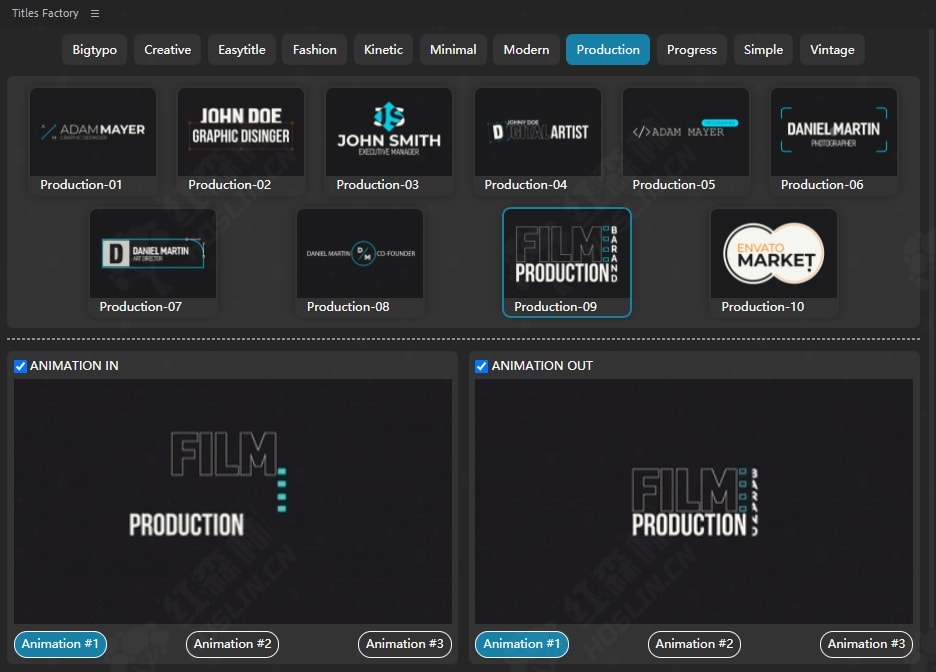
Task: Switch to the Minimal category tab
Action: coord(453,50)
